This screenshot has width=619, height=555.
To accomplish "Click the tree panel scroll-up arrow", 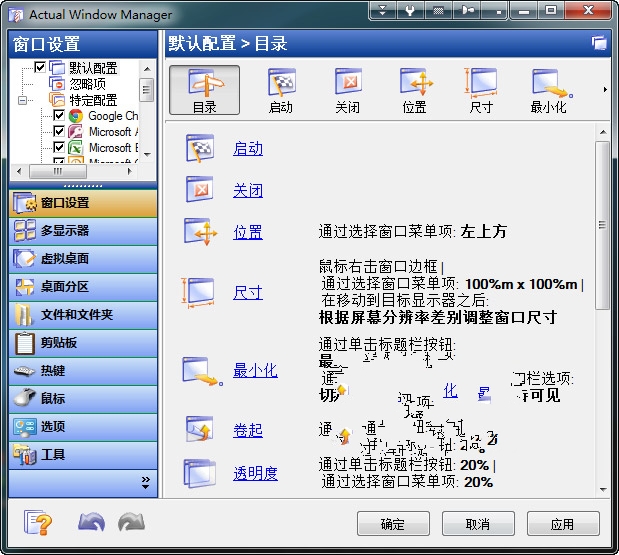I will tap(147, 69).
